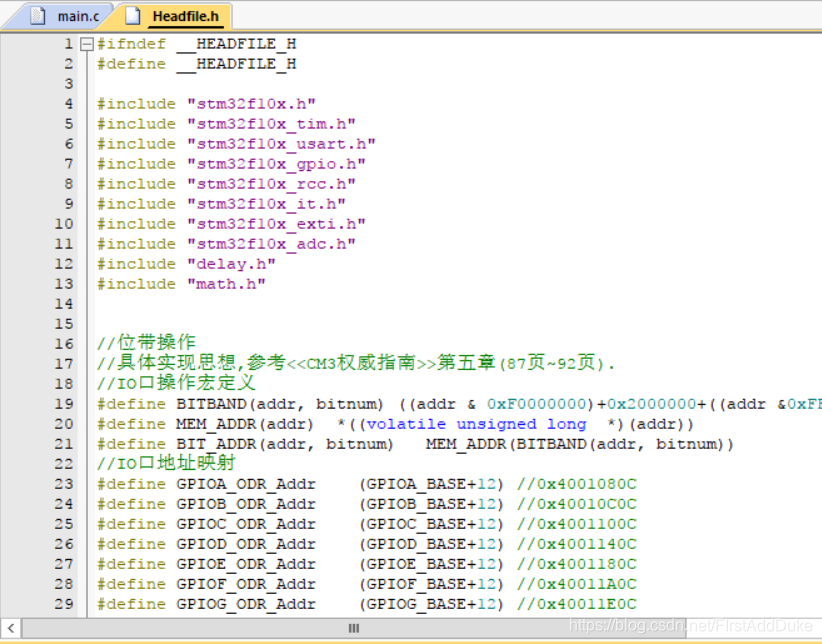Click the horizontal scrollbar thumb
The height and width of the screenshot is (644, 822).
tap(354, 628)
